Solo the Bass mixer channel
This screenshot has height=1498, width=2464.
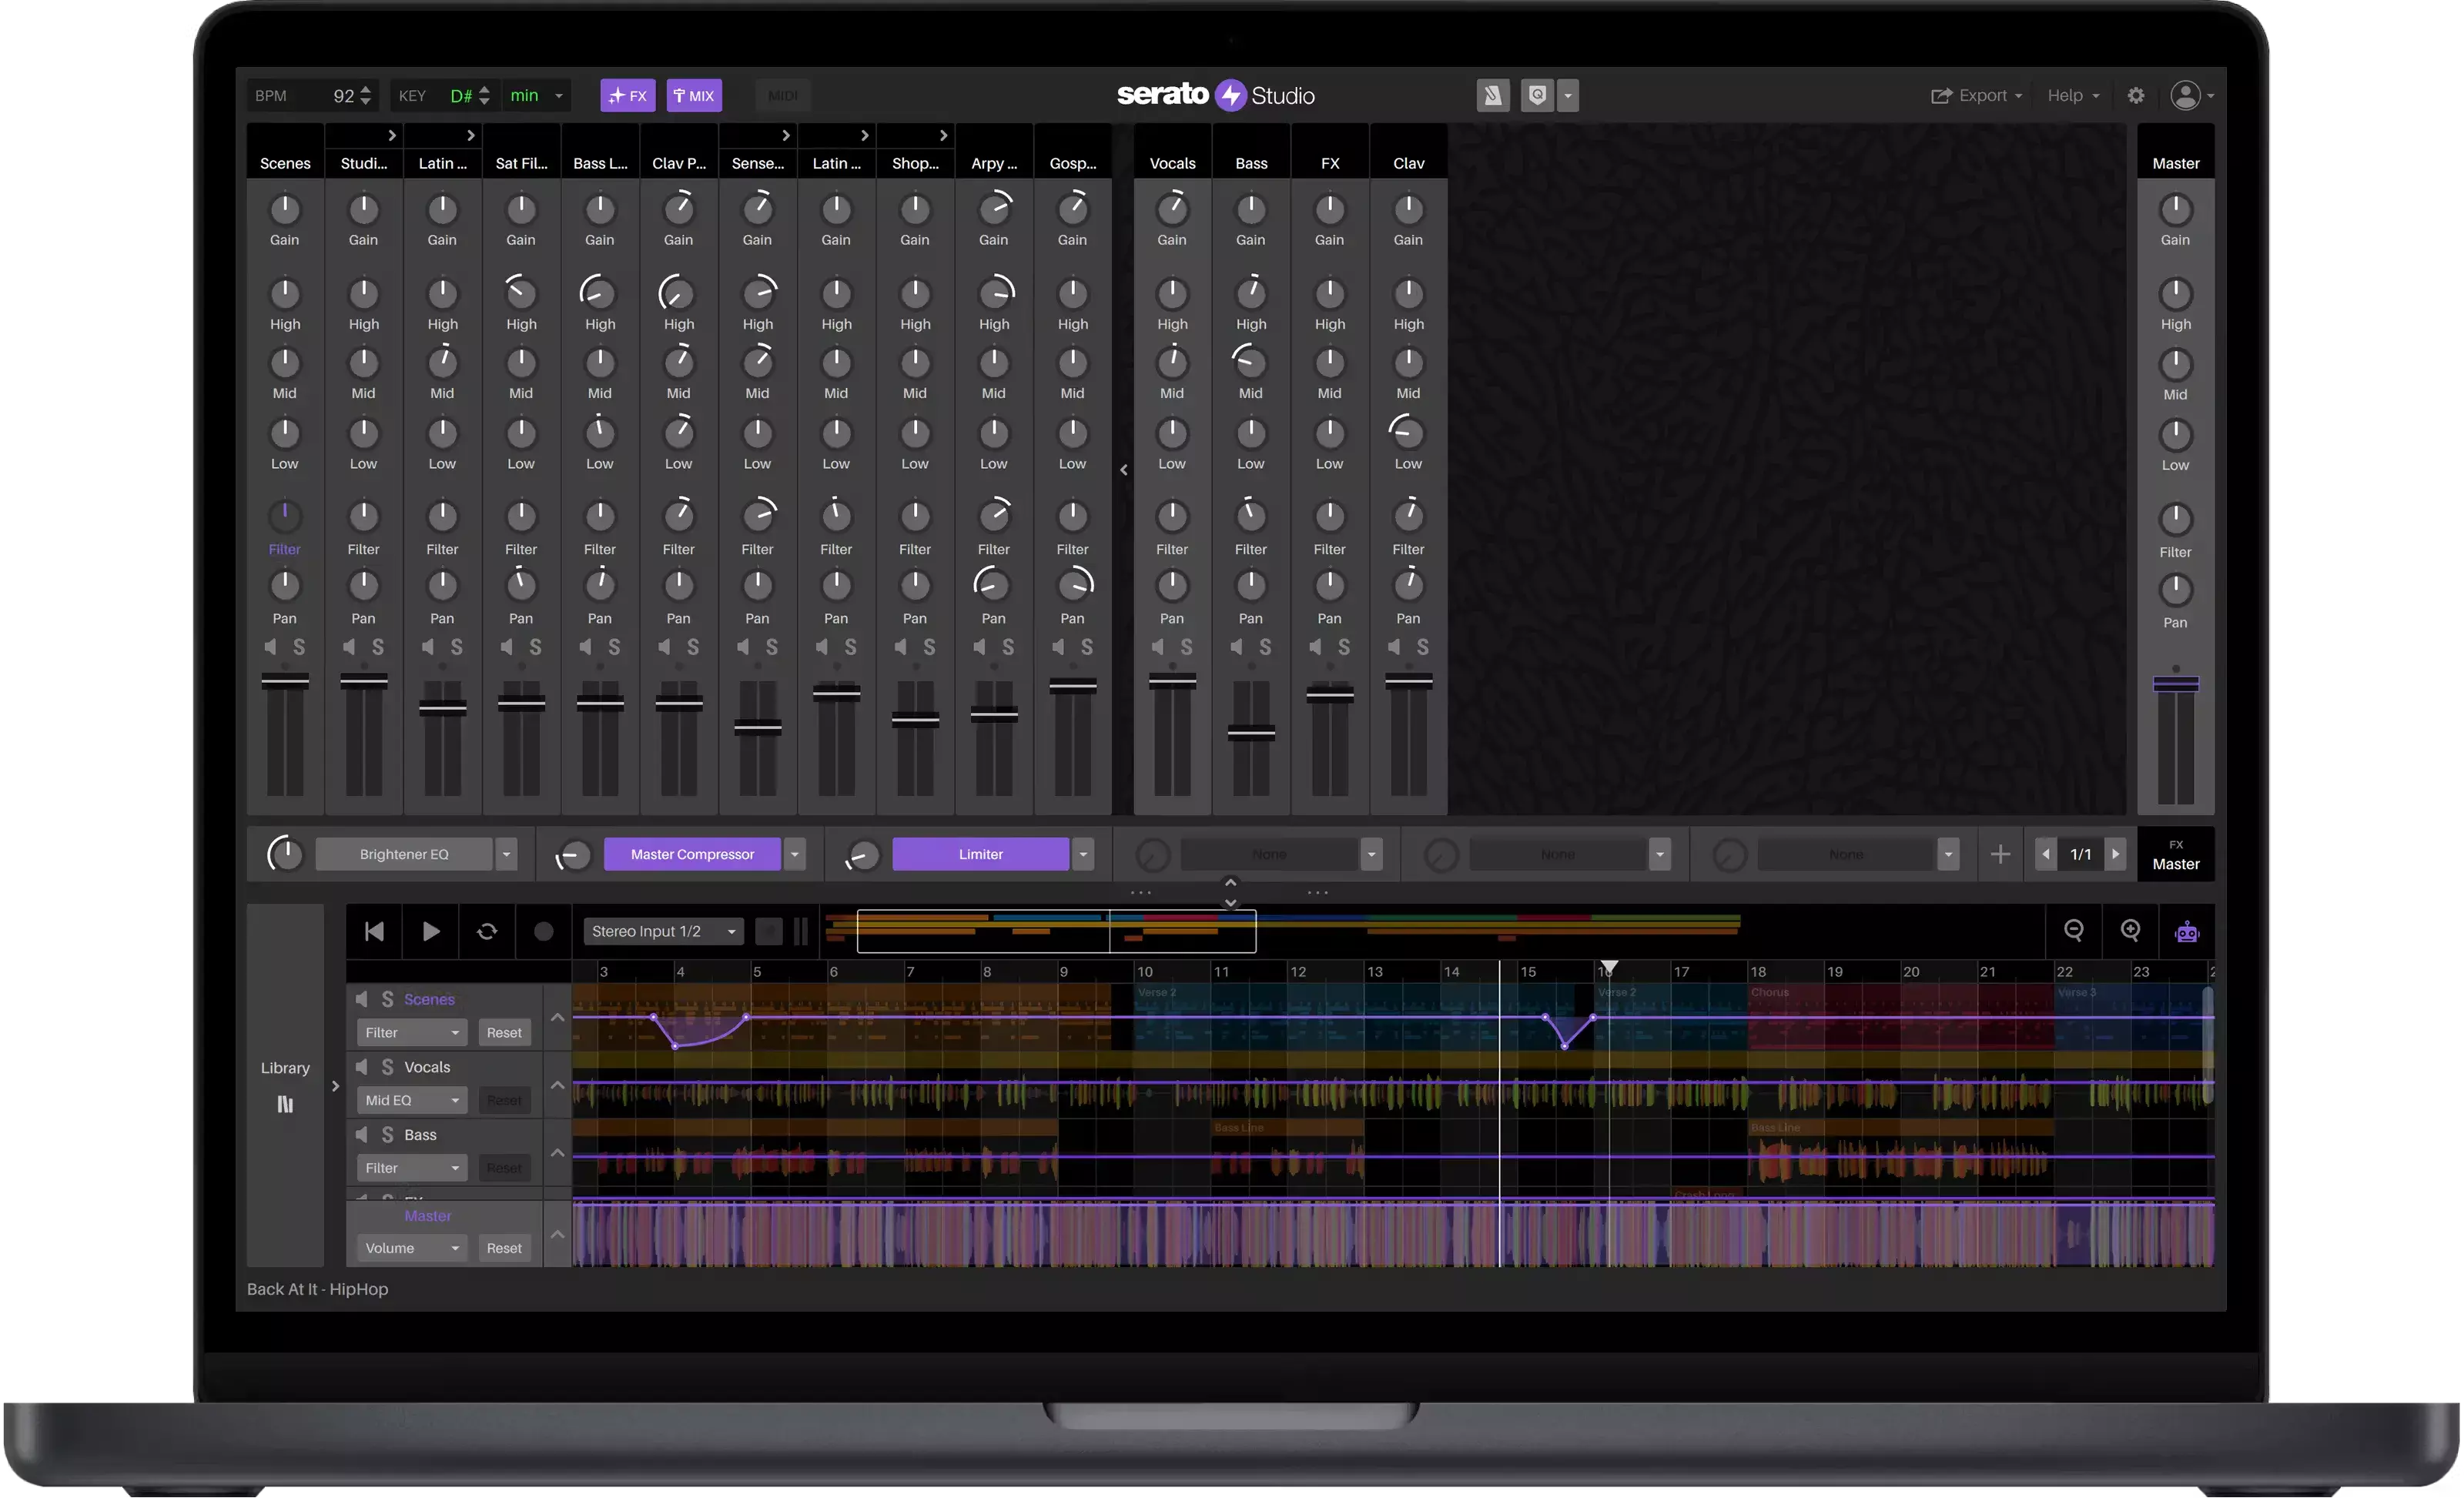click(1265, 647)
